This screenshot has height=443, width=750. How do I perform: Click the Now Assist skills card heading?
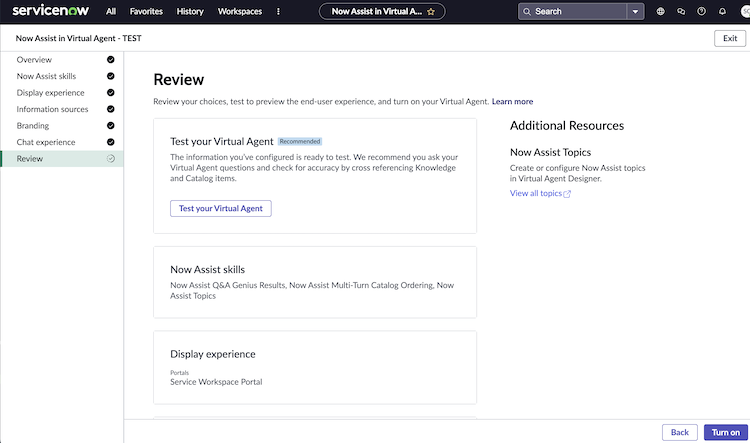(208, 270)
